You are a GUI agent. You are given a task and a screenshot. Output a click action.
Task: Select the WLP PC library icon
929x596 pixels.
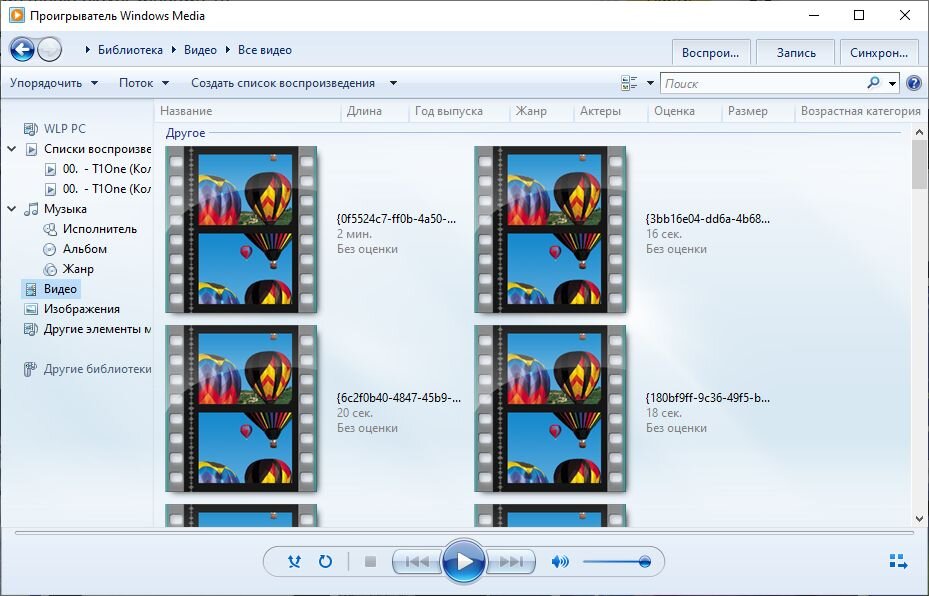point(30,129)
